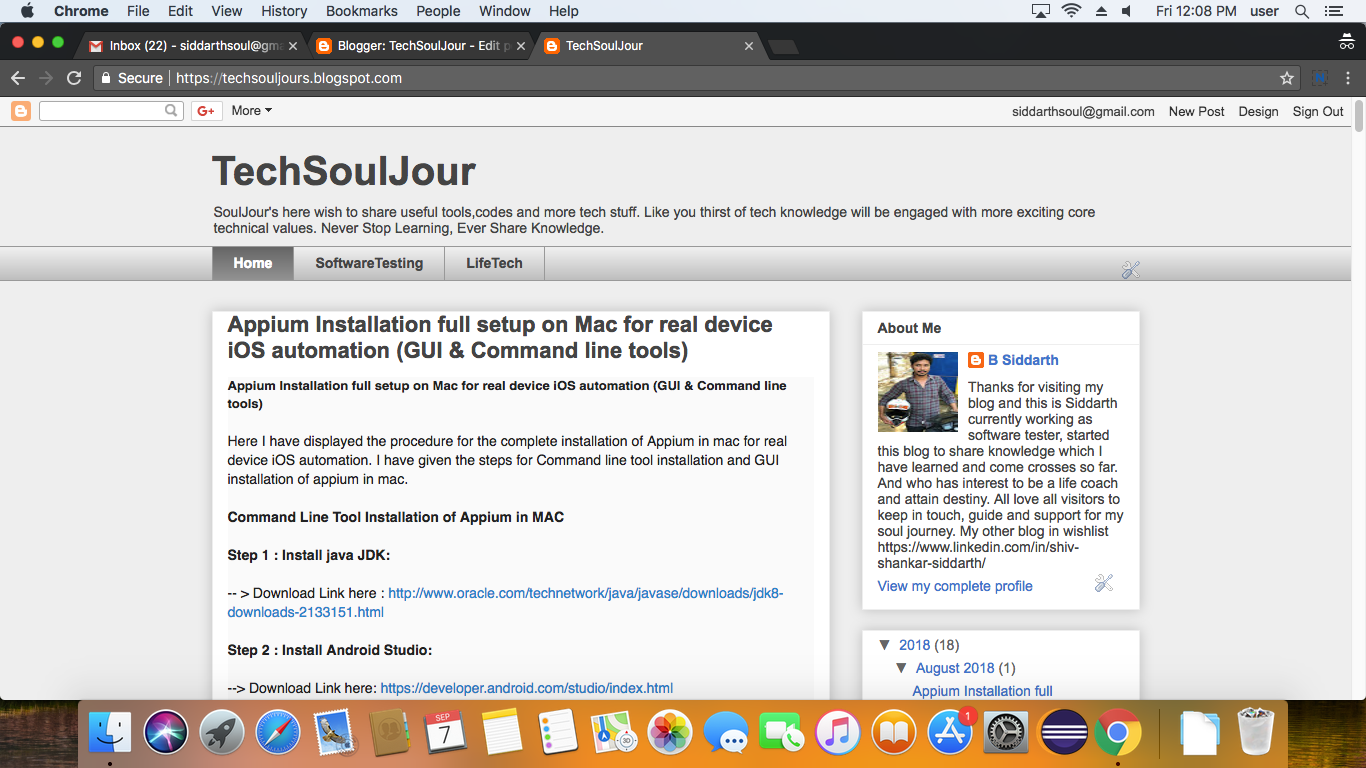This screenshot has width=1366, height=768.
Task: Click the wrench icon in About Me widget
Action: click(x=1104, y=583)
